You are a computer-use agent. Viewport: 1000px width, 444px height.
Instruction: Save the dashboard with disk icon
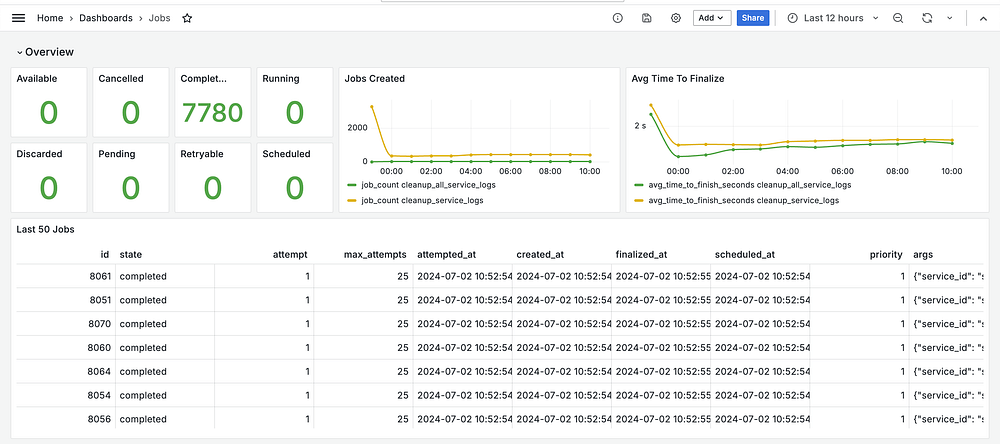pyautogui.click(x=647, y=18)
